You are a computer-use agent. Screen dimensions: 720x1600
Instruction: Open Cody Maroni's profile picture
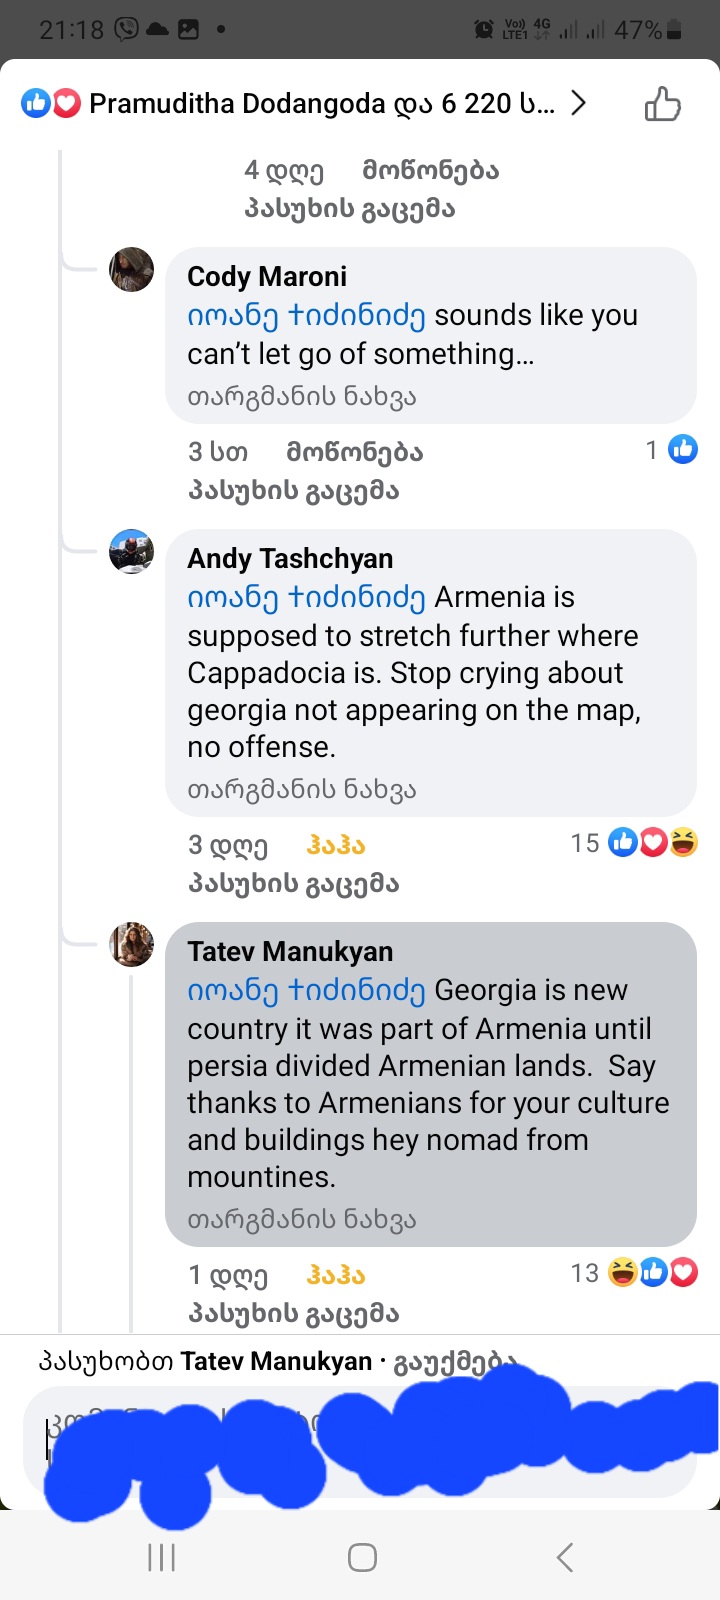click(131, 270)
